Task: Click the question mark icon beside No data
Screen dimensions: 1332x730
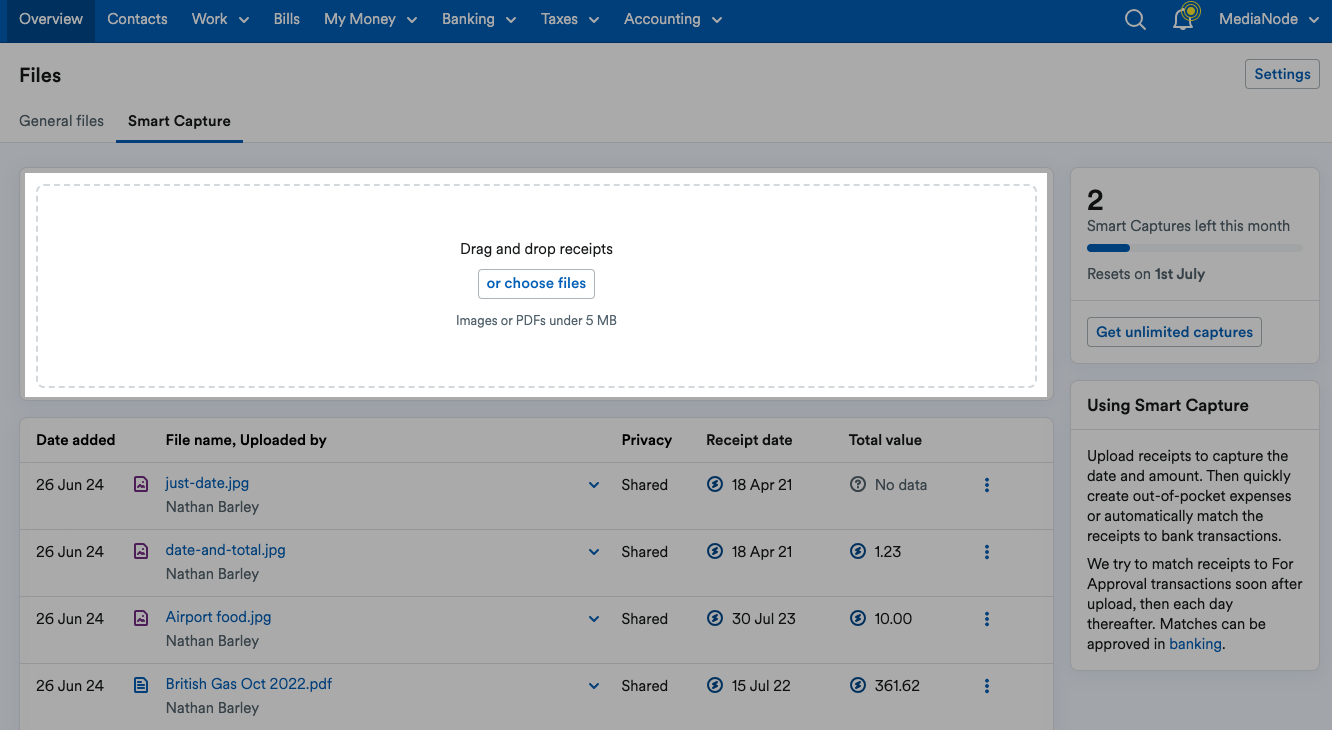Action: [858, 484]
